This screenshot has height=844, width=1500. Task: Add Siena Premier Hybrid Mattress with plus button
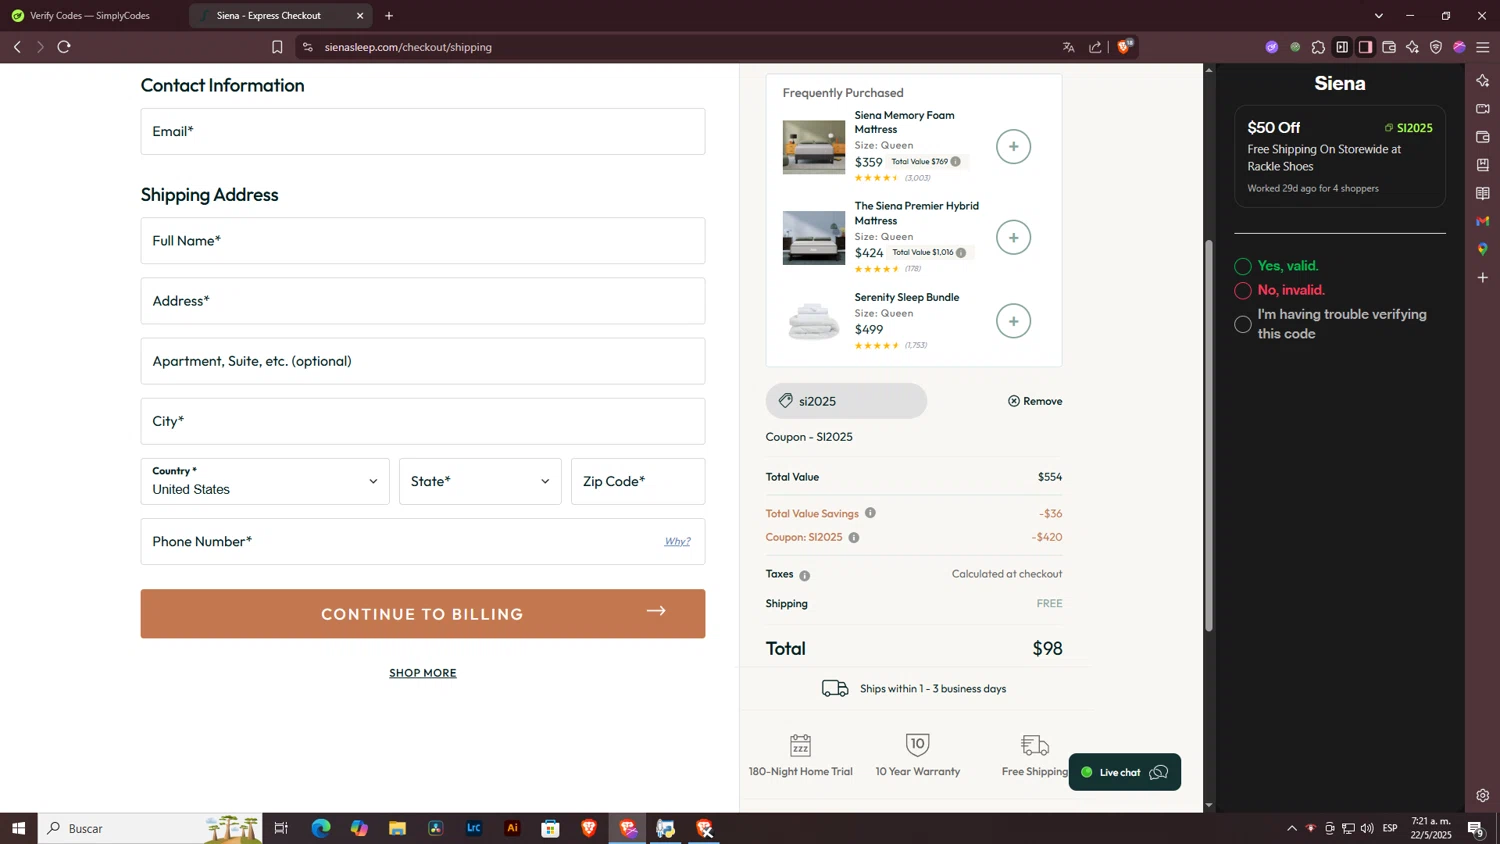[x=1013, y=238]
